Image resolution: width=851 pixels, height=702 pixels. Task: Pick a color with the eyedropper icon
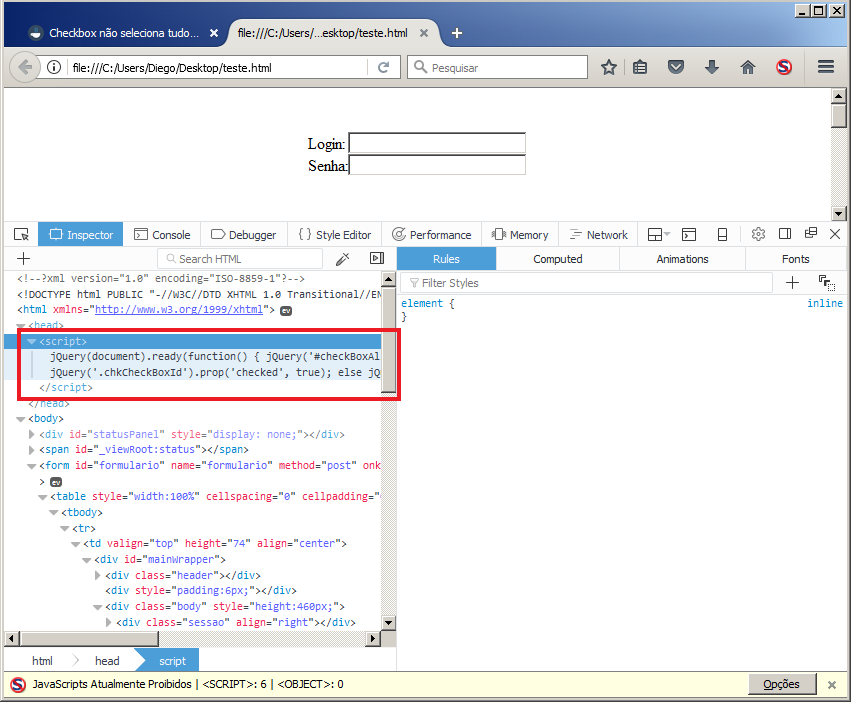(x=342, y=258)
